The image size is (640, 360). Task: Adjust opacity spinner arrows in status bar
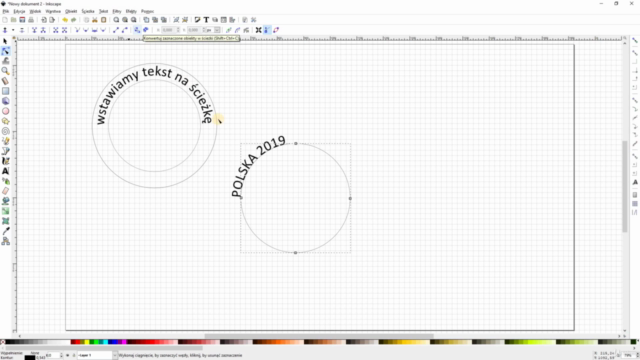[61, 356]
